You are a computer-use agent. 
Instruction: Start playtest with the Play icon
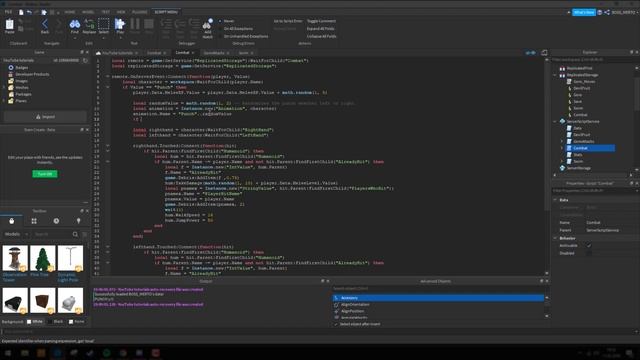click(120, 24)
